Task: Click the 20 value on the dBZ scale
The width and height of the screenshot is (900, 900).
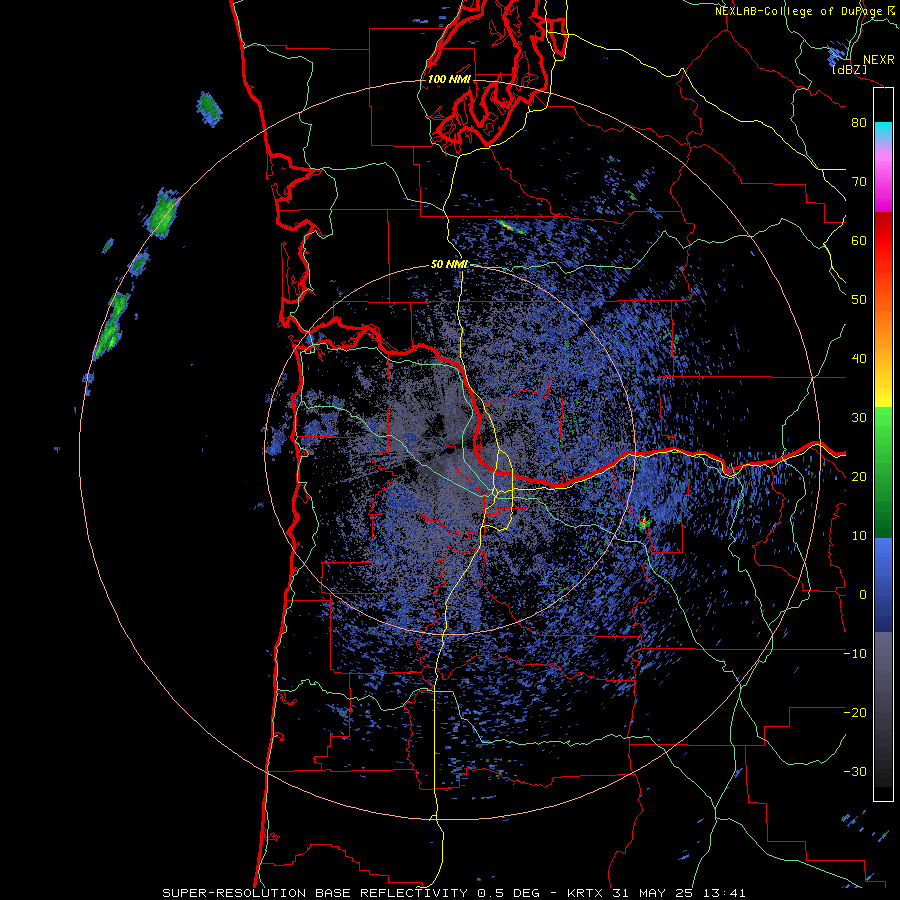Action: pos(859,476)
